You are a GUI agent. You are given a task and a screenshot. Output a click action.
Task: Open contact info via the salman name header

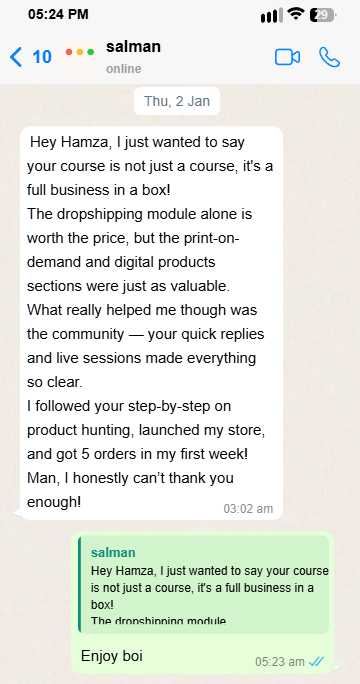click(x=133, y=47)
